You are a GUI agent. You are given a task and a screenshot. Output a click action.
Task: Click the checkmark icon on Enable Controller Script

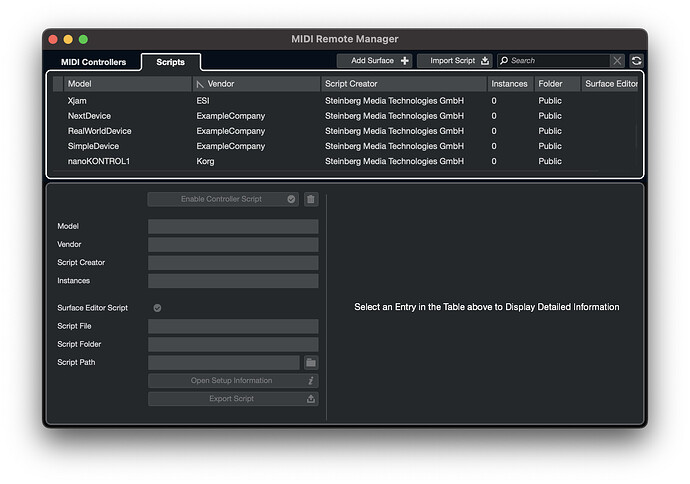point(291,199)
